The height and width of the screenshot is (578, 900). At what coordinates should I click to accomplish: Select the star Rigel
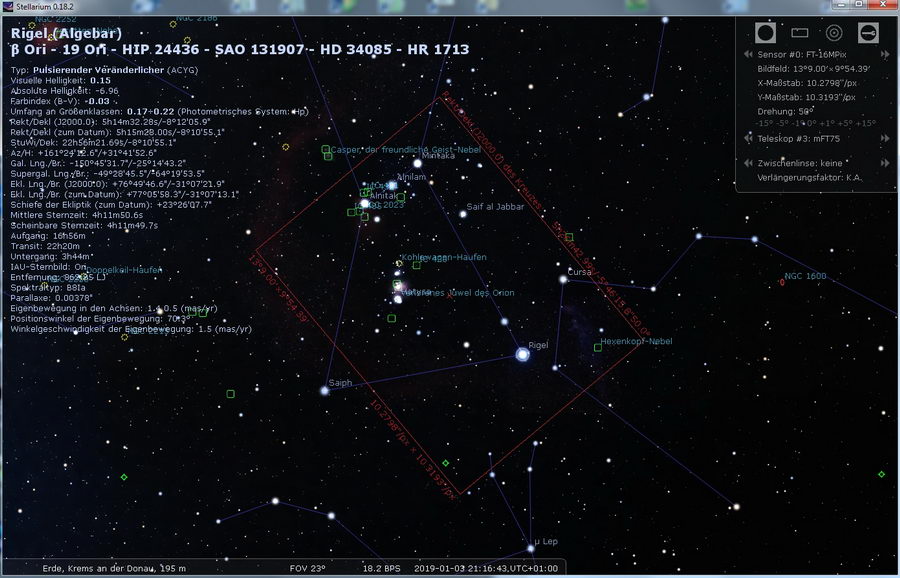522,354
